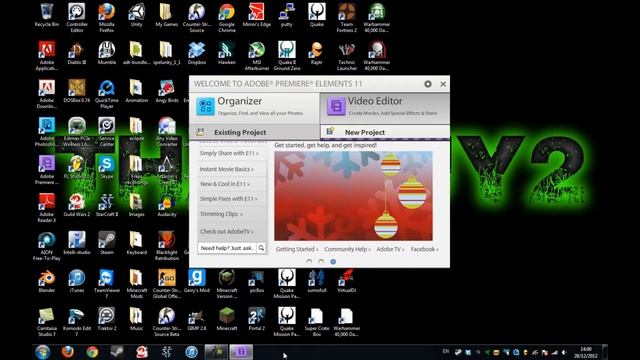Select the Angry Birds desktop icon

tap(167, 91)
